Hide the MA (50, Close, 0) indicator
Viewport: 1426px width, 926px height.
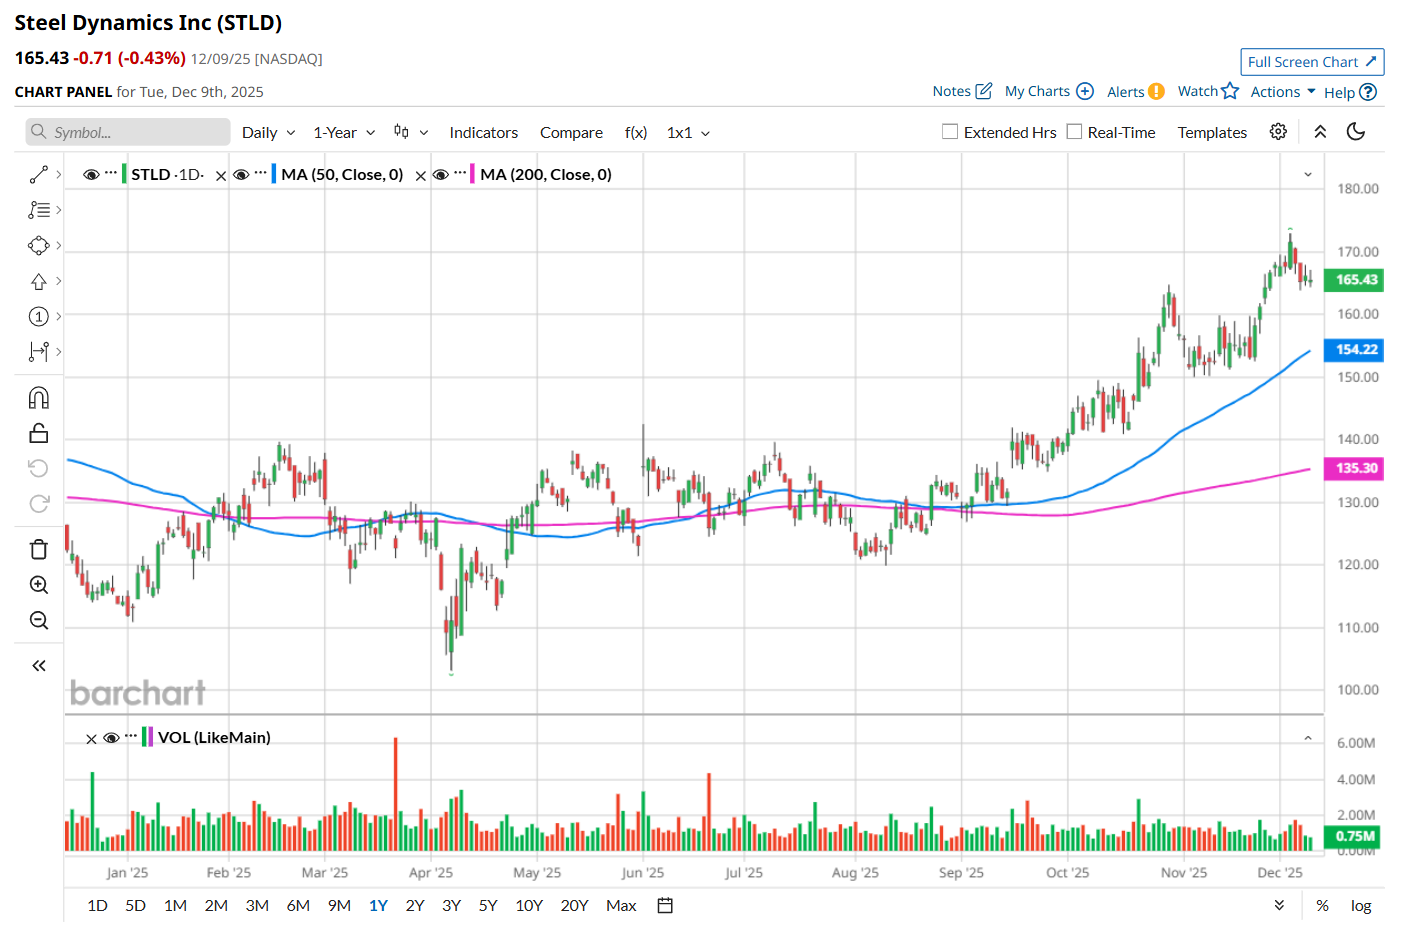click(241, 174)
